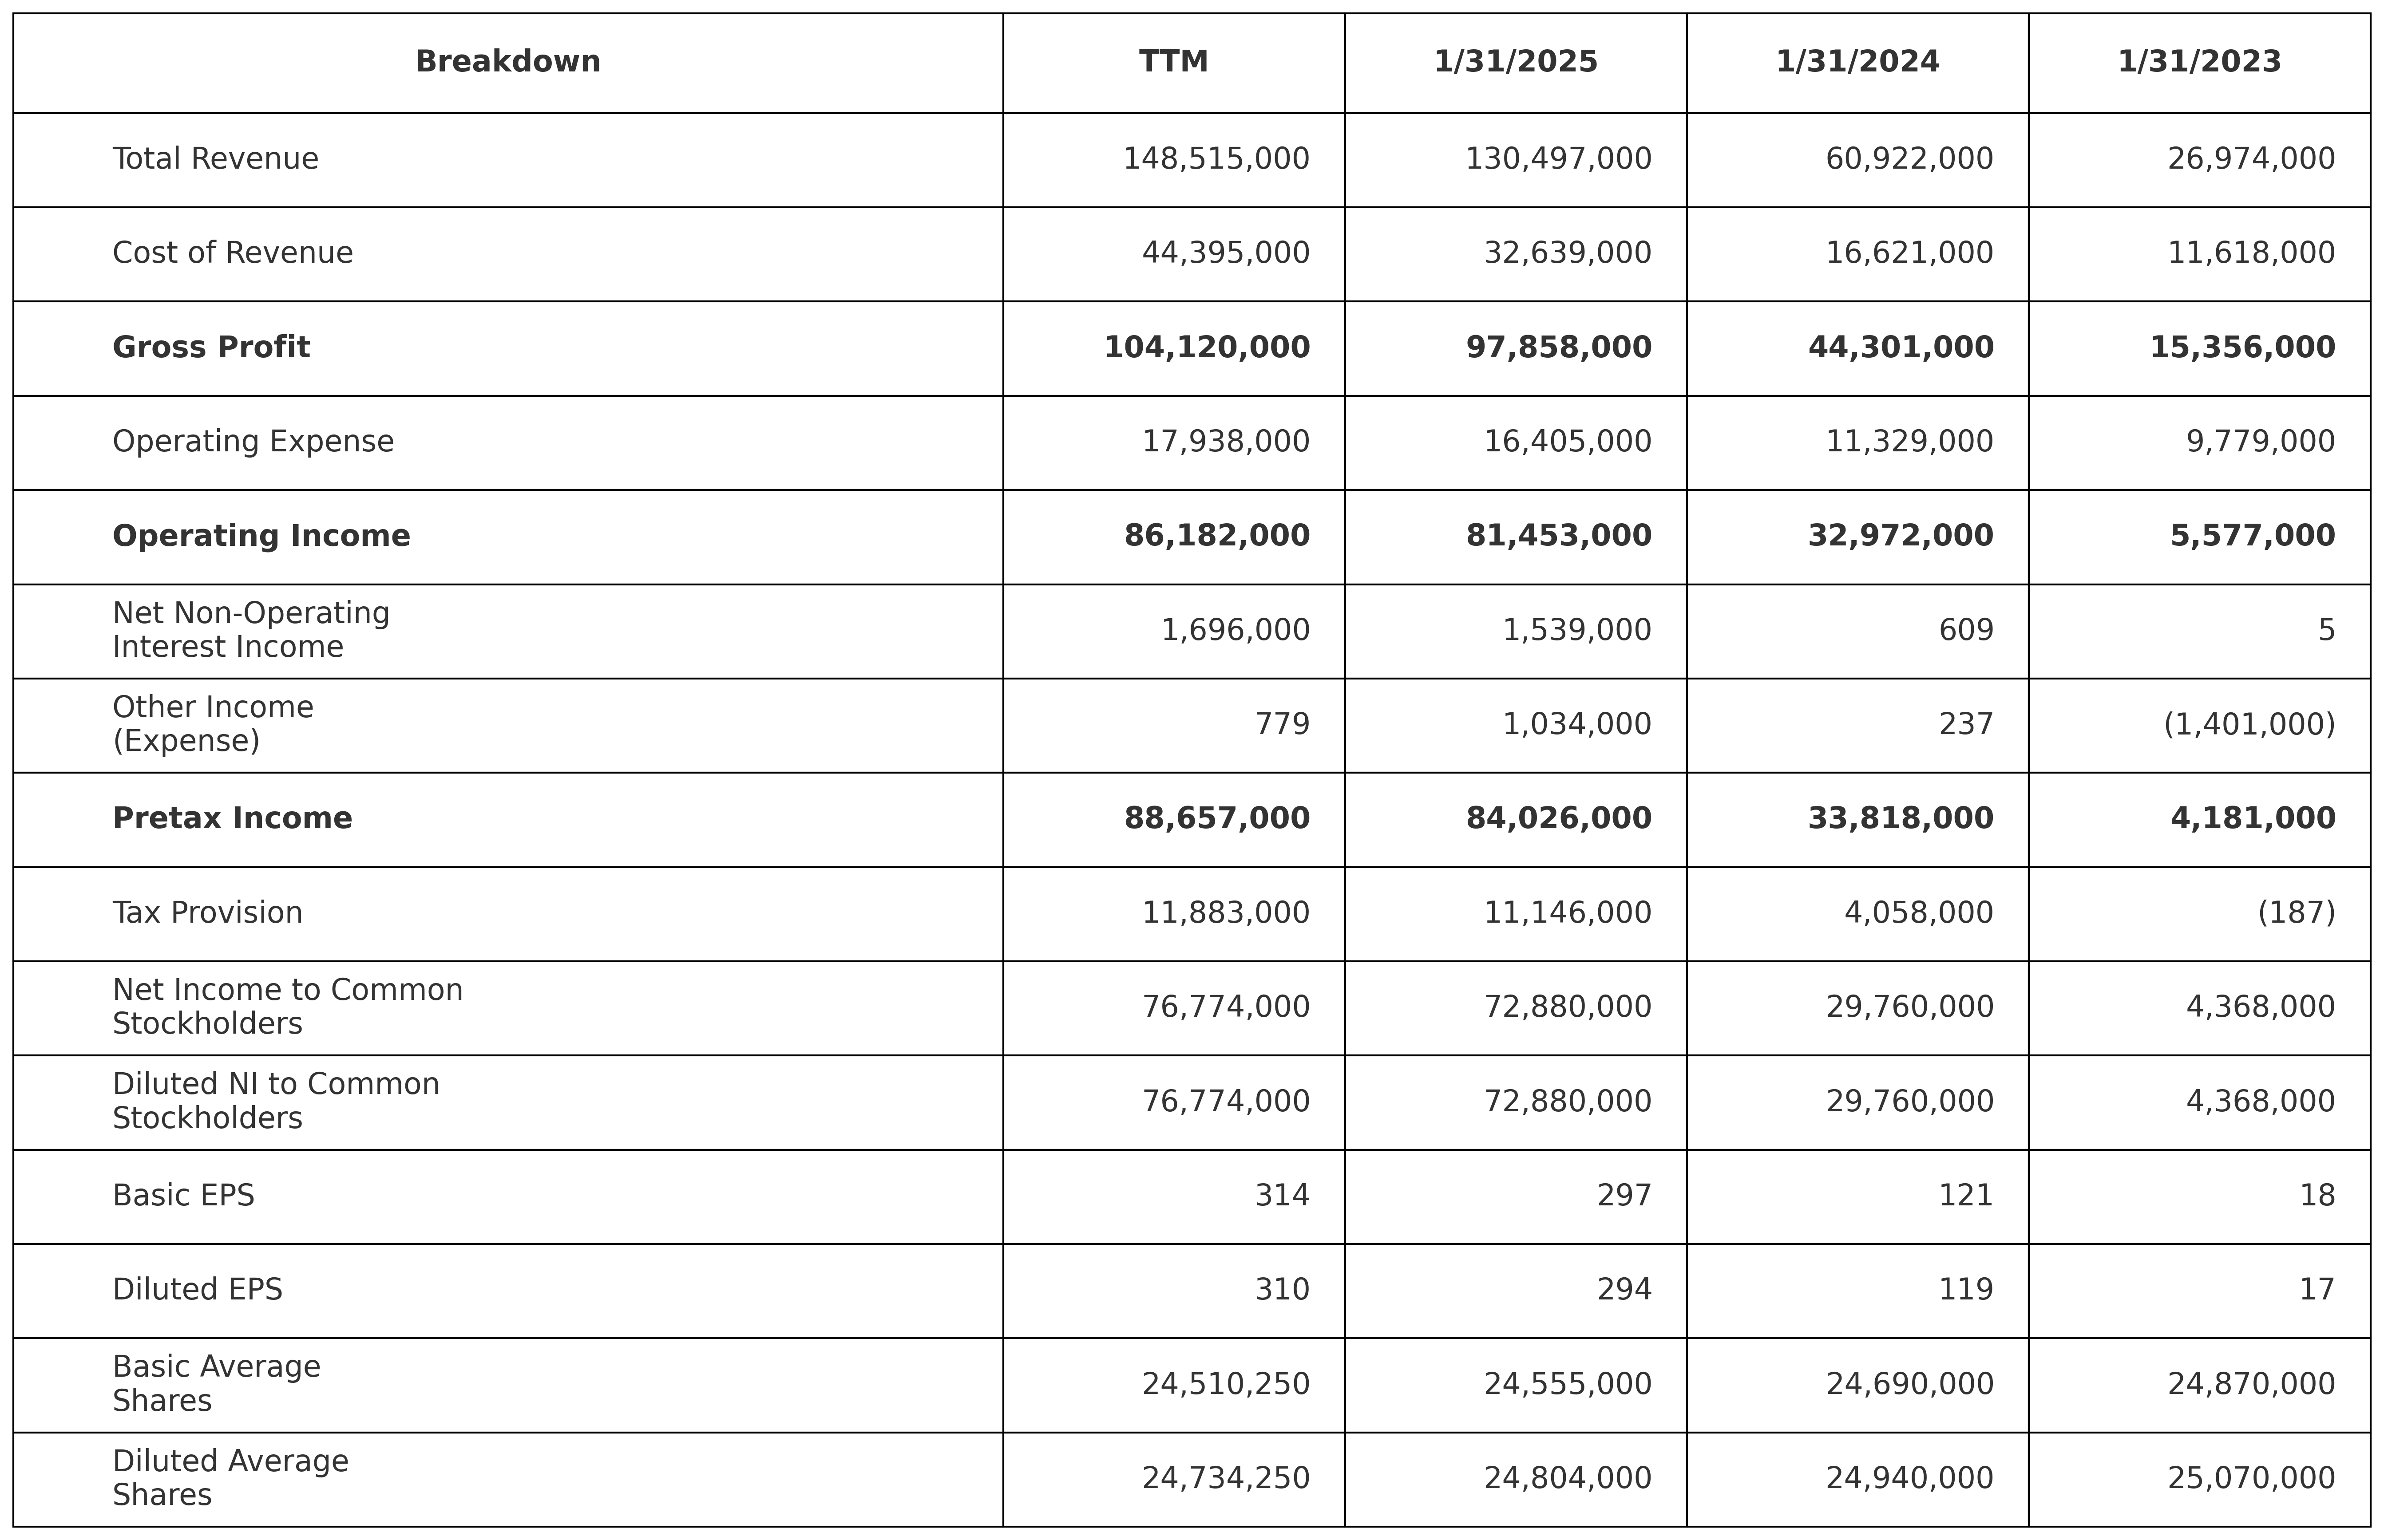The height and width of the screenshot is (1540, 2384).
Task: Select the Diluted Average Shares label
Action: pyautogui.click(x=230, y=1478)
